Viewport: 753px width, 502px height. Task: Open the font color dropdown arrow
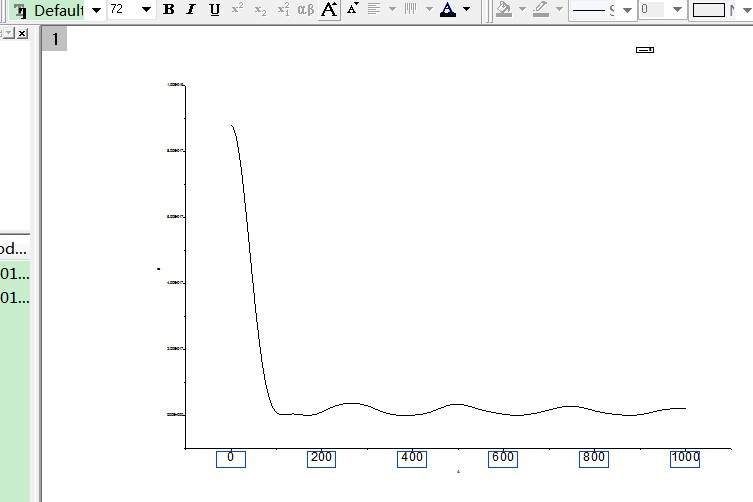pos(466,9)
